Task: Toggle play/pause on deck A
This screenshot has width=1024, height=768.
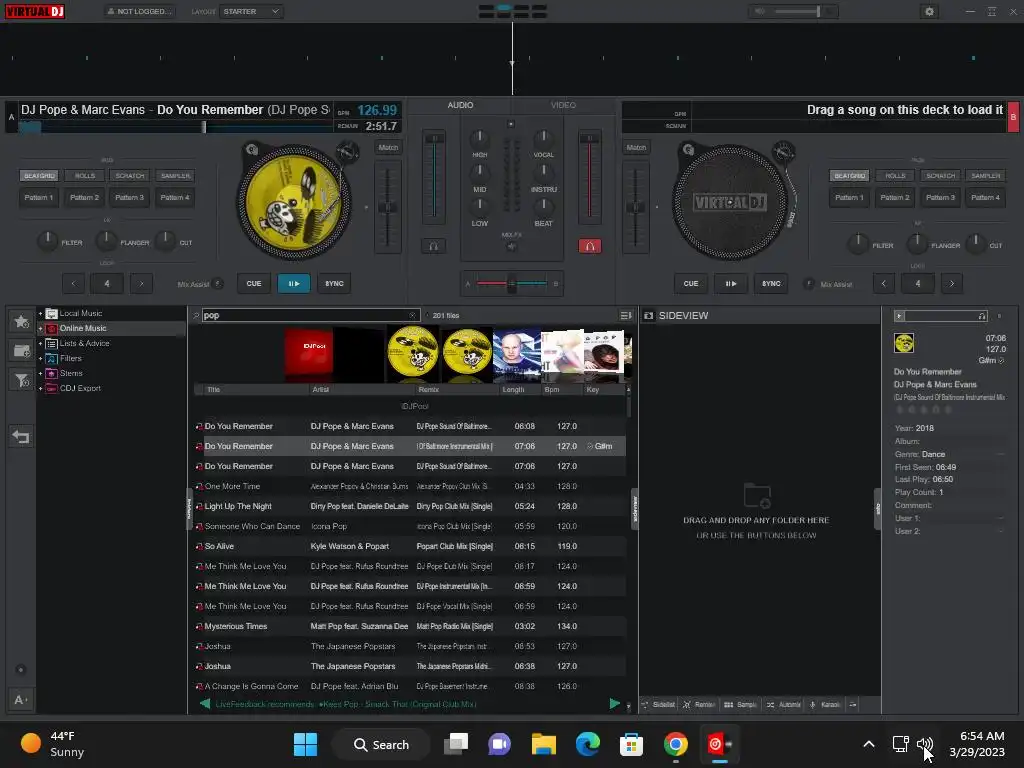Action: (x=294, y=283)
